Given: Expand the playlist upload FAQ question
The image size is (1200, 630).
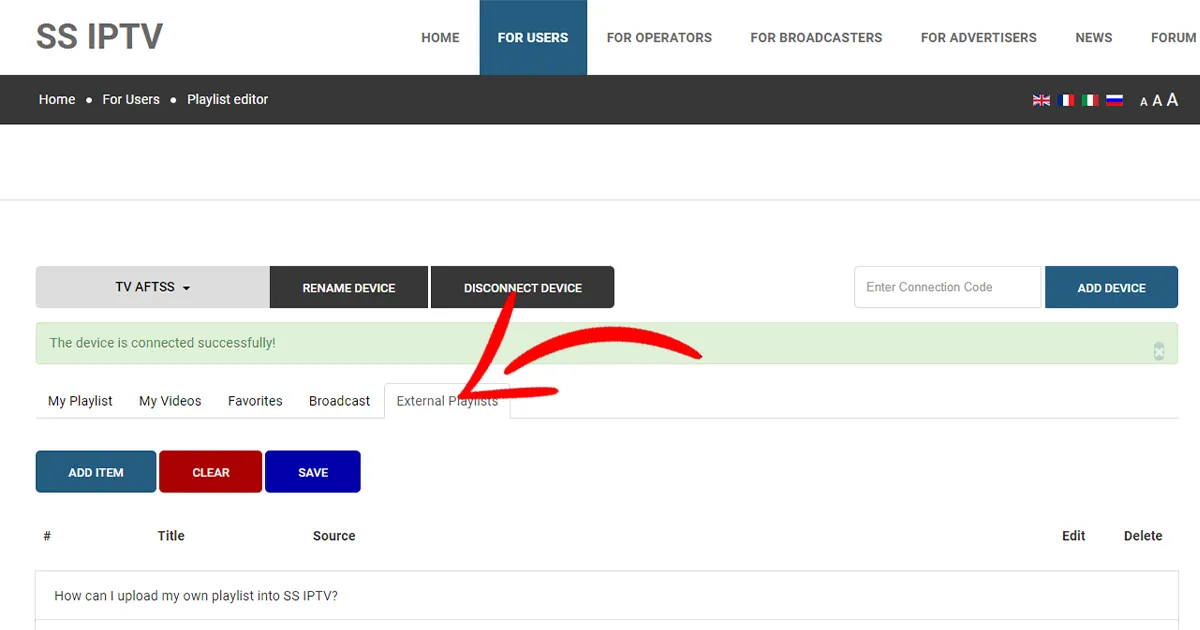Looking at the screenshot, I should (x=196, y=596).
